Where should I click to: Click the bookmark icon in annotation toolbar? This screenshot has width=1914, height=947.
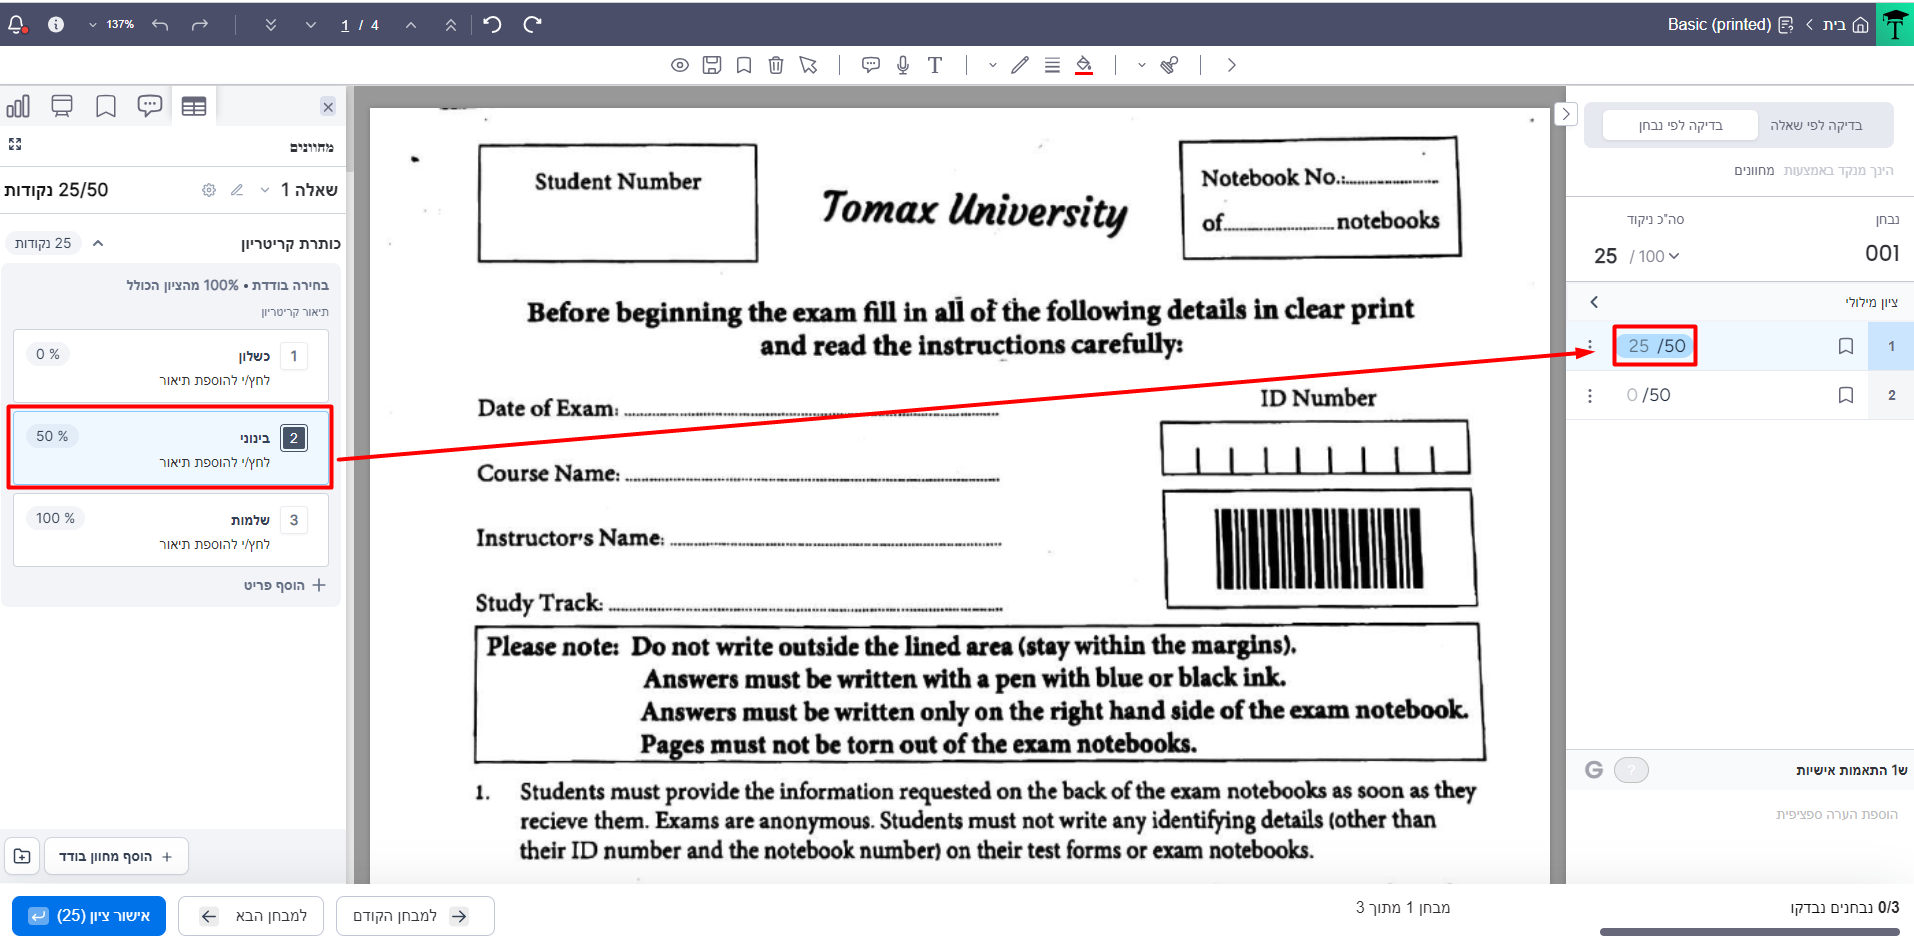click(x=744, y=65)
